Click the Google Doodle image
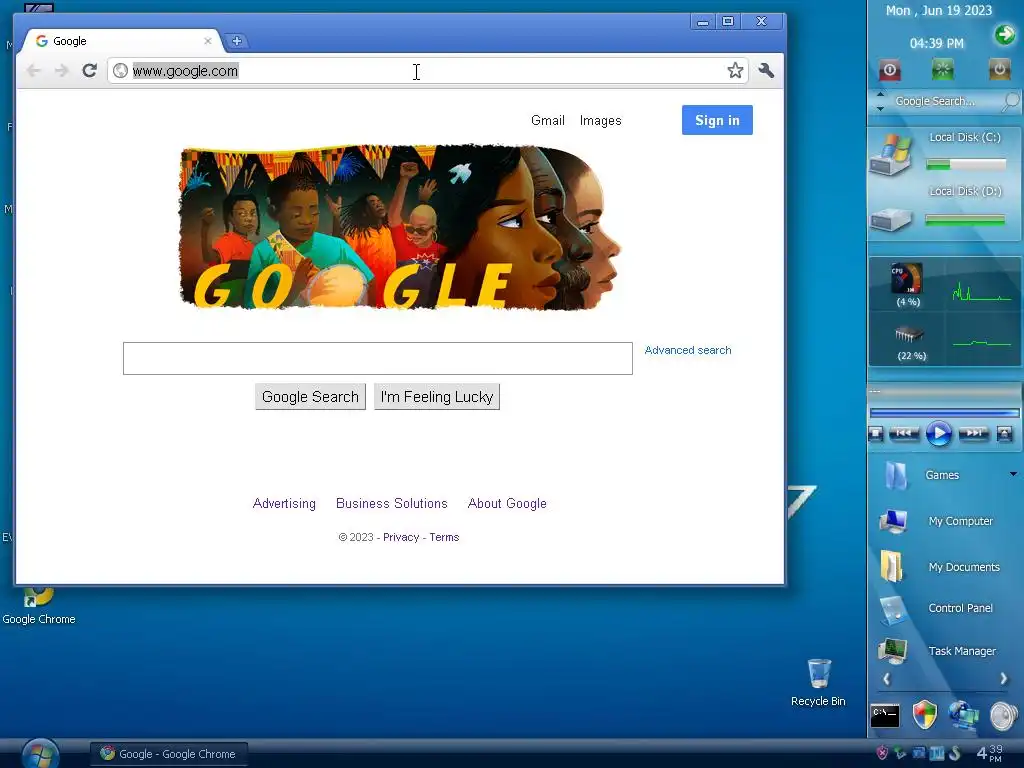 400,227
